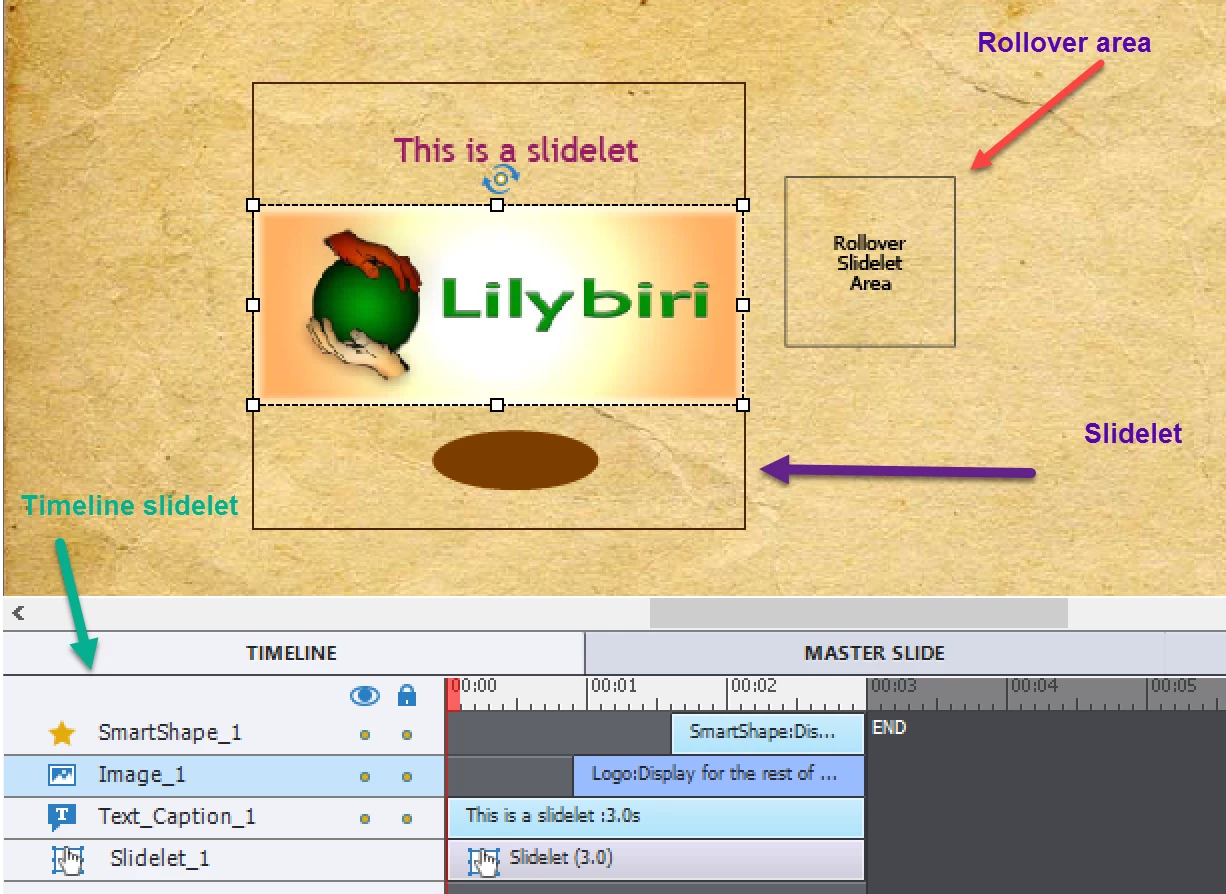This screenshot has width=1226, height=894.
Task: Click the rotate handle above the logo image
Action: pos(500,179)
